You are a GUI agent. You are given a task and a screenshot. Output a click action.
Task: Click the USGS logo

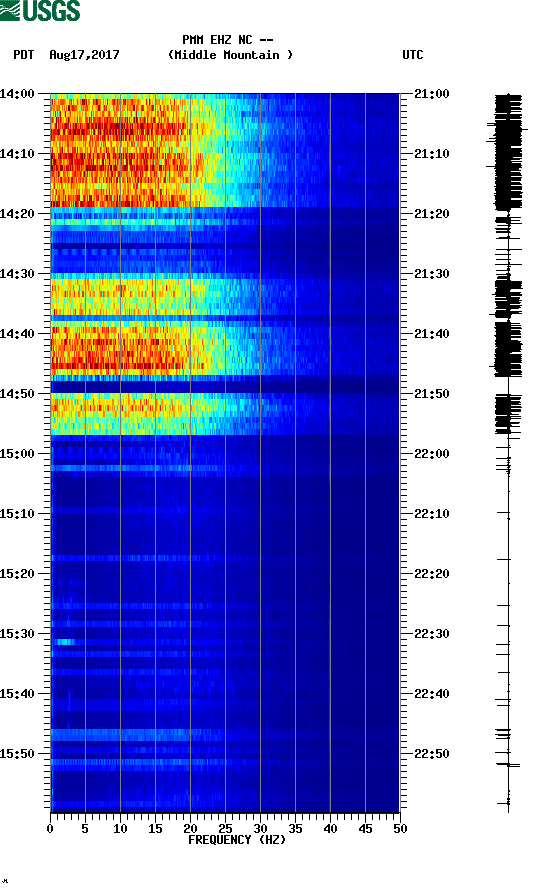(x=40, y=10)
